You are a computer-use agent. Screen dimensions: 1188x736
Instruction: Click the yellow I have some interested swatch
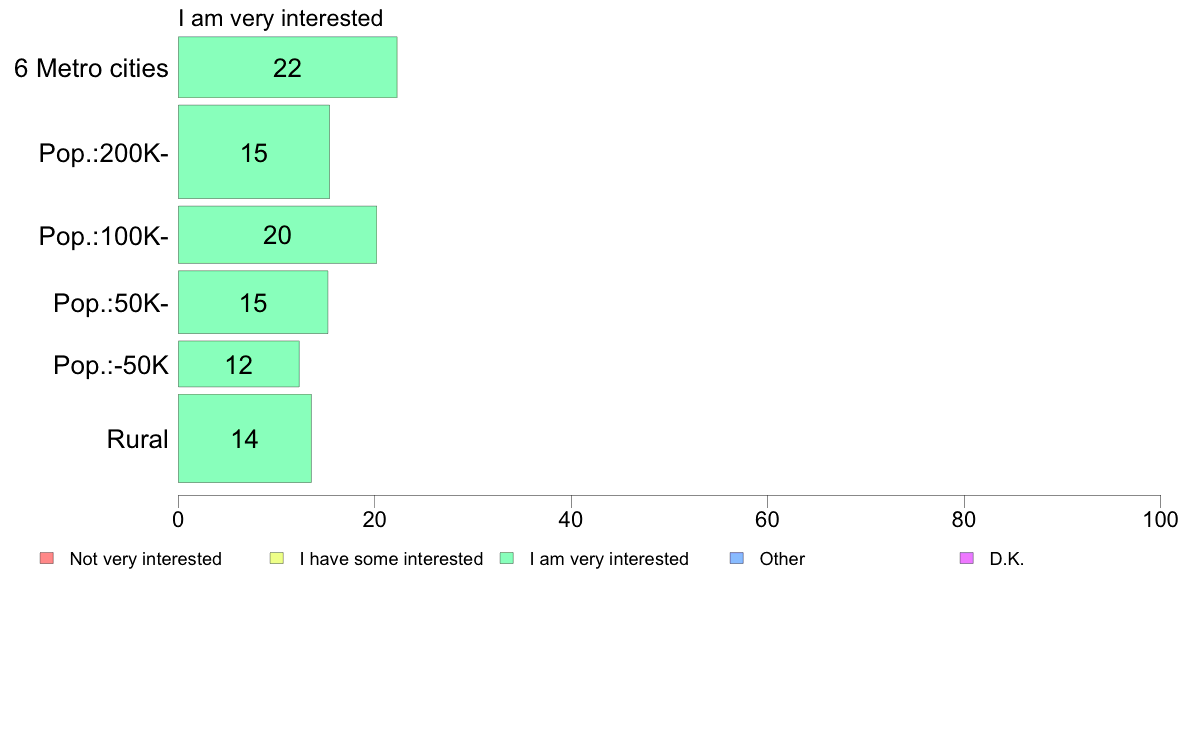(277, 558)
